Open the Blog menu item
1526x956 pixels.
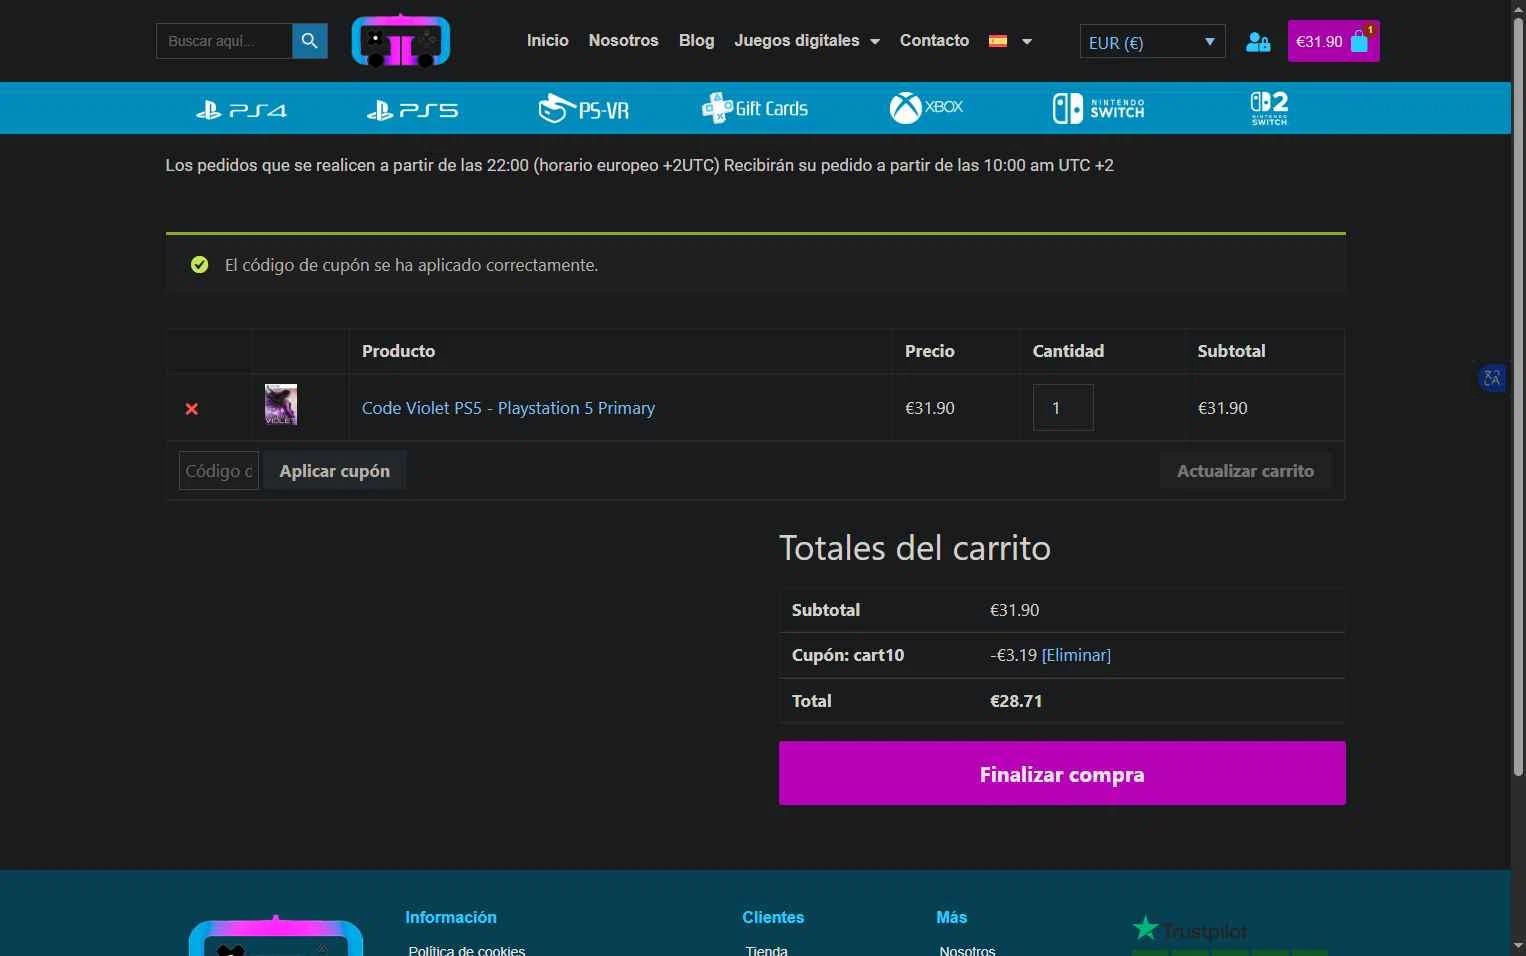[x=697, y=41]
